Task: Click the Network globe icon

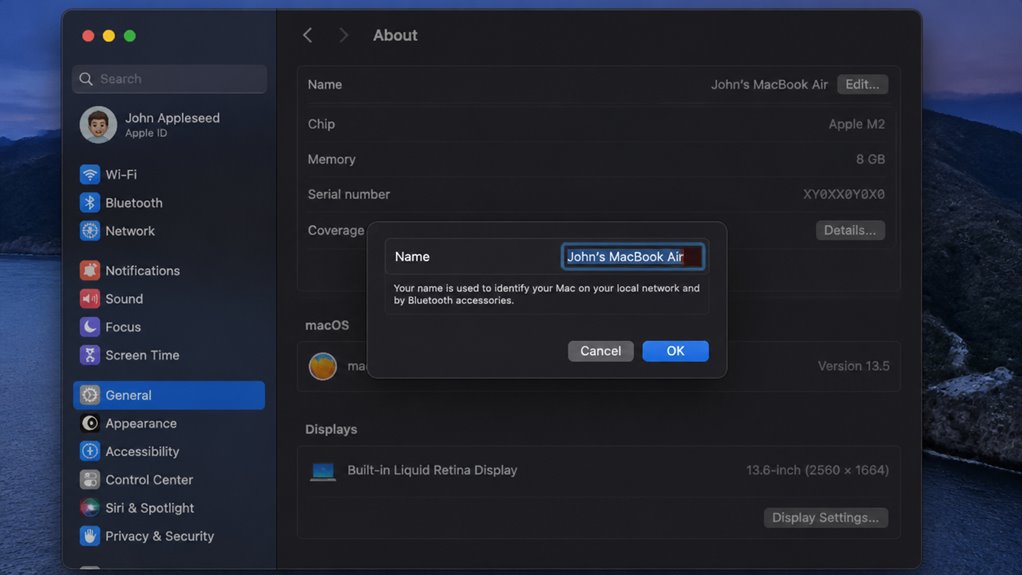Action: click(x=90, y=231)
